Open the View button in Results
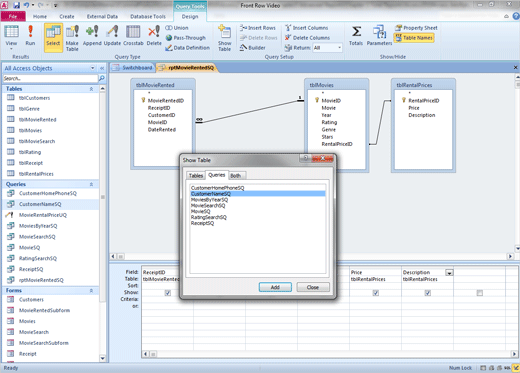 pos(11,37)
